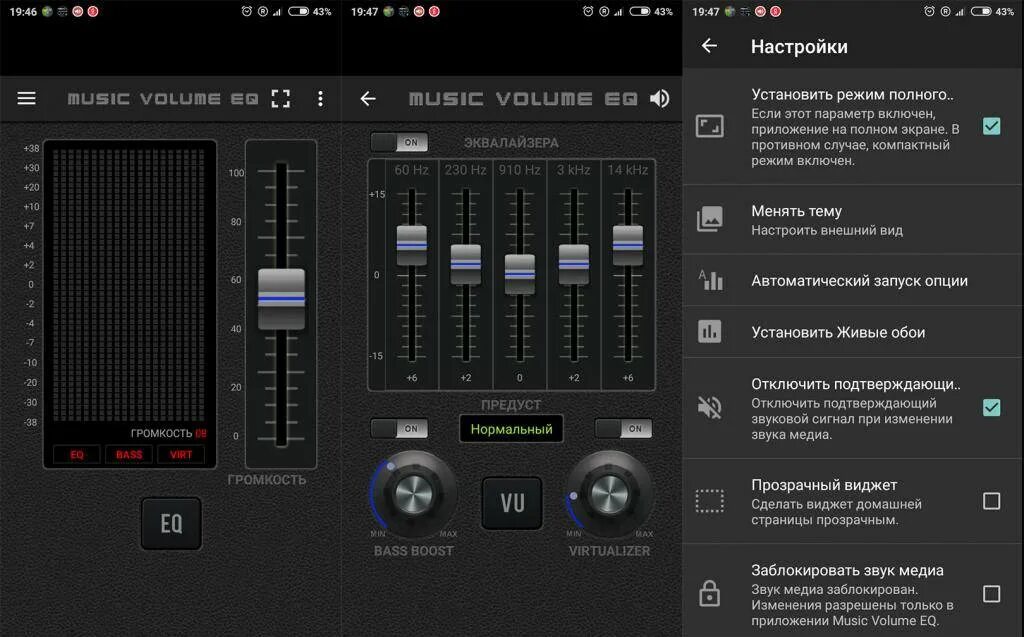Enable Заблокировать звук медиа checkbox
This screenshot has height=637, width=1024.
(x=991, y=594)
